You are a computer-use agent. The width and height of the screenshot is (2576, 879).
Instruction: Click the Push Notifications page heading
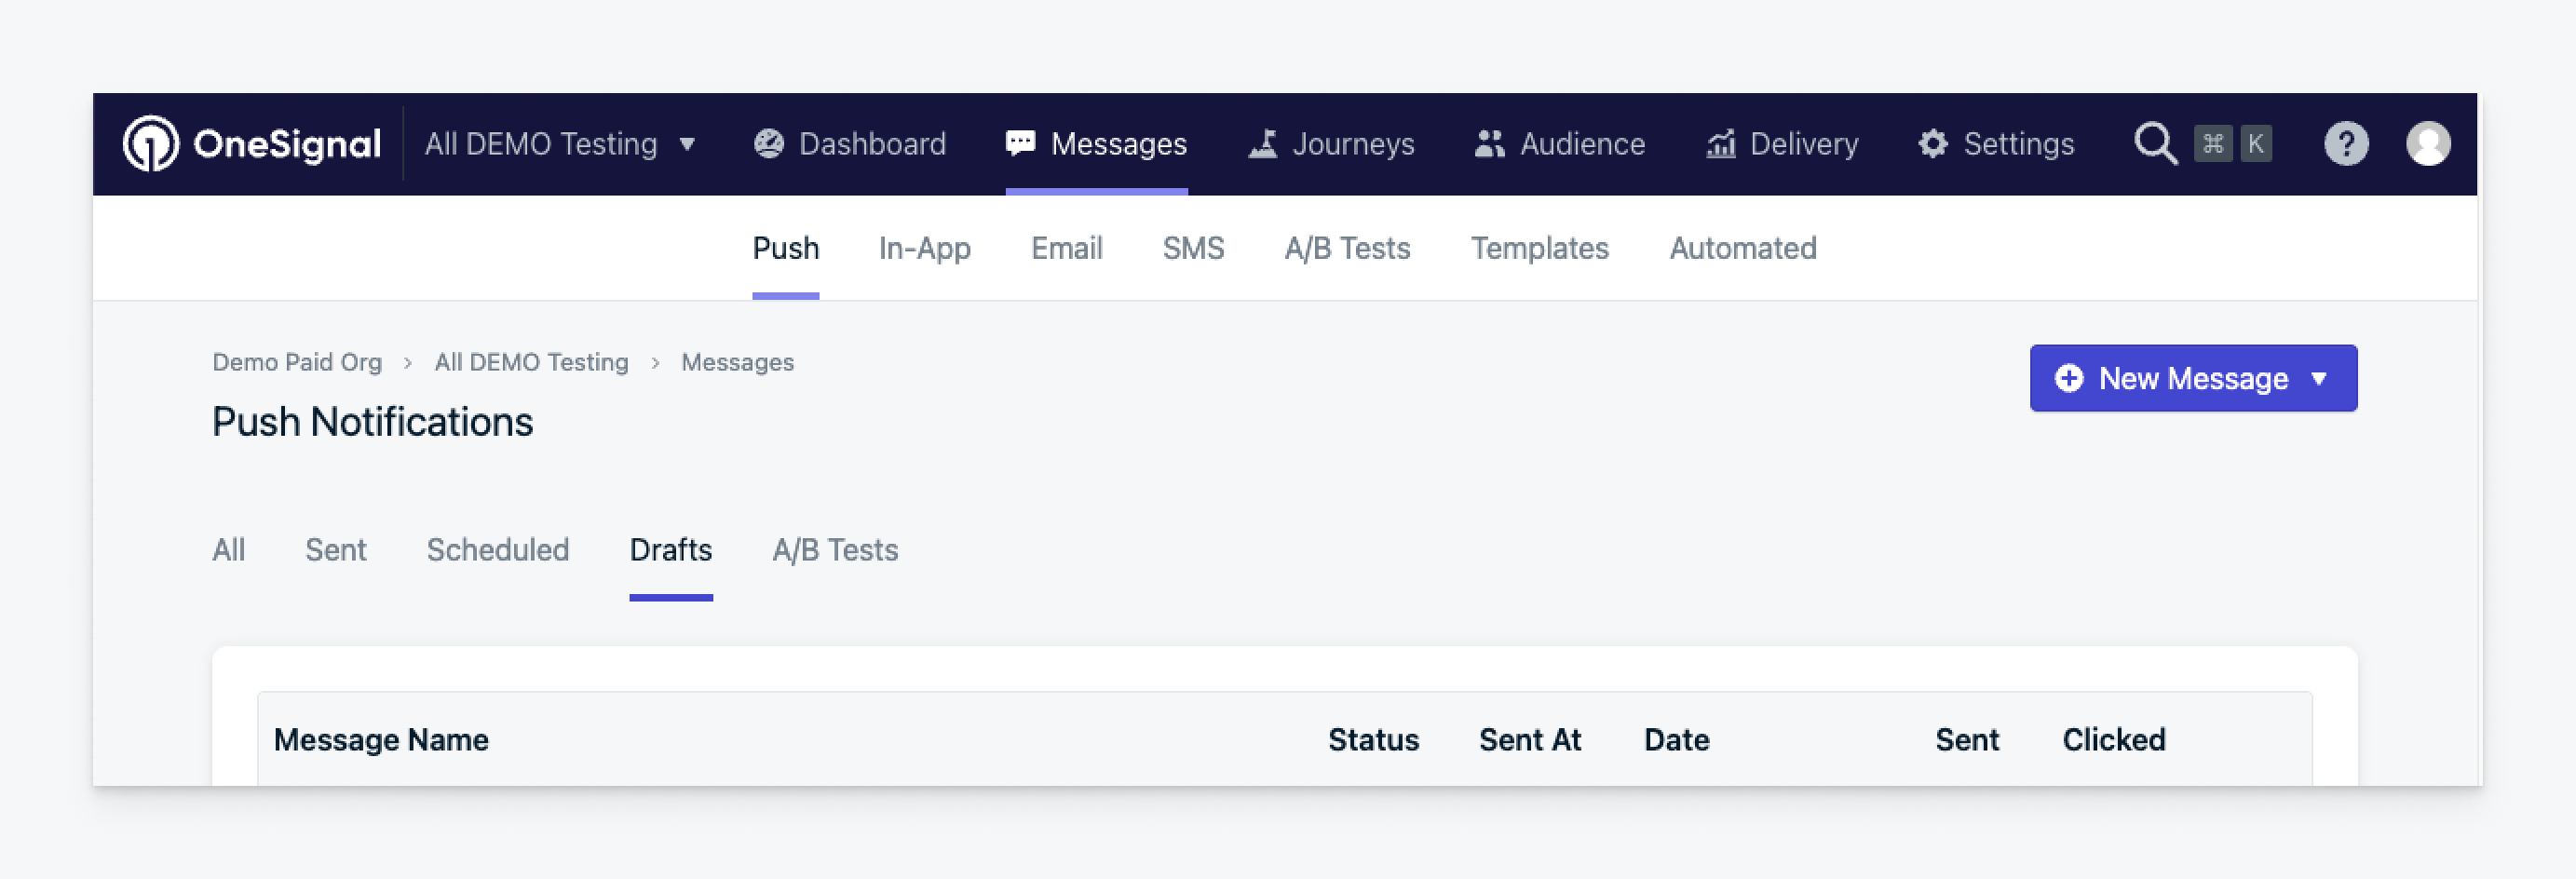tap(372, 422)
